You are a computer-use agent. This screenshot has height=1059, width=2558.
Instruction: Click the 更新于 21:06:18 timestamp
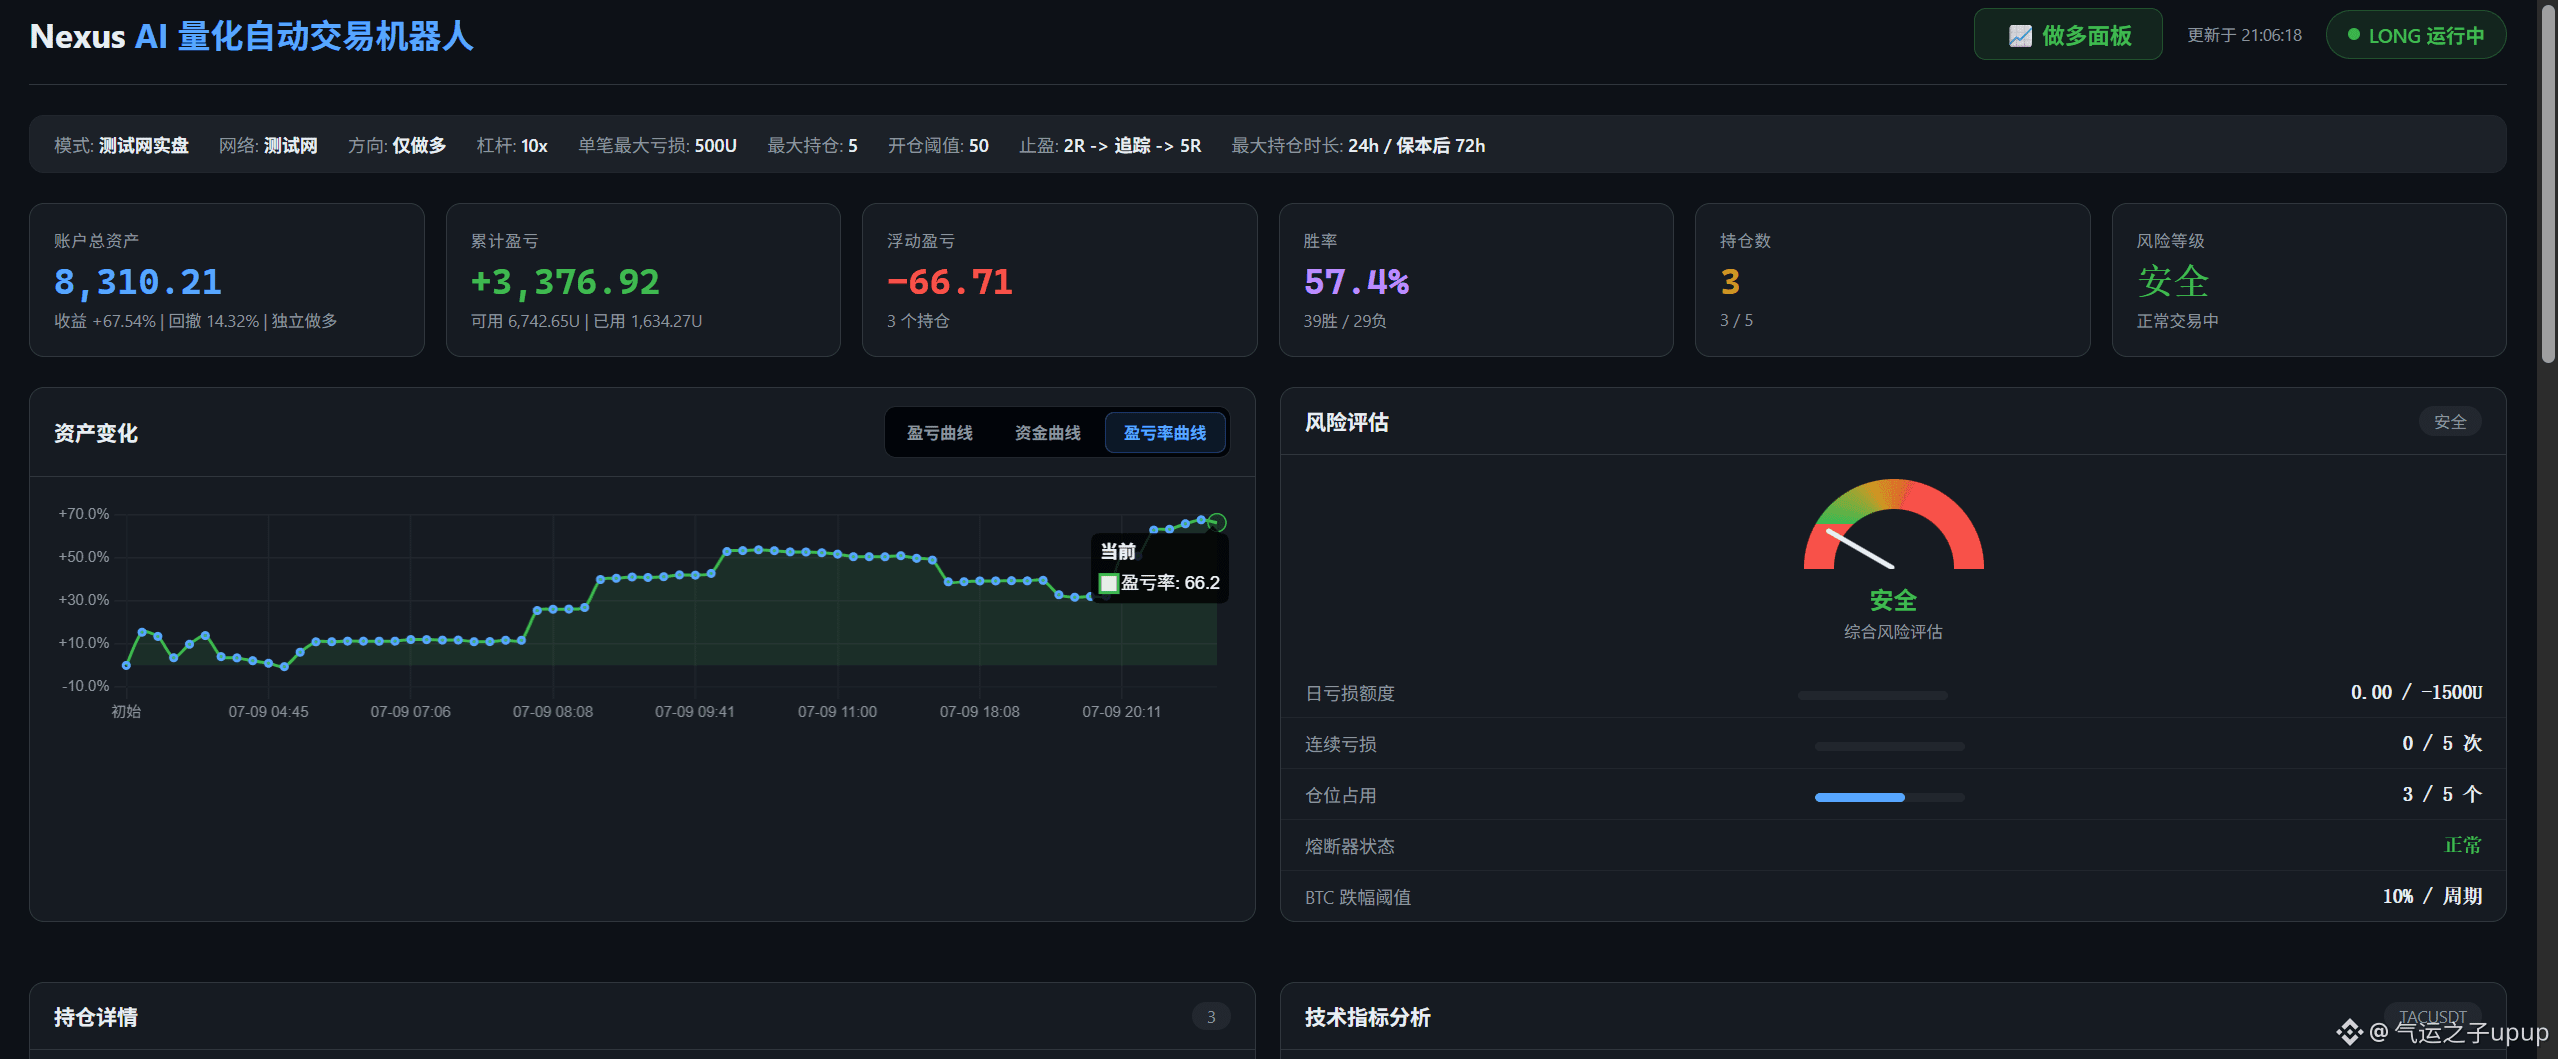[2244, 35]
